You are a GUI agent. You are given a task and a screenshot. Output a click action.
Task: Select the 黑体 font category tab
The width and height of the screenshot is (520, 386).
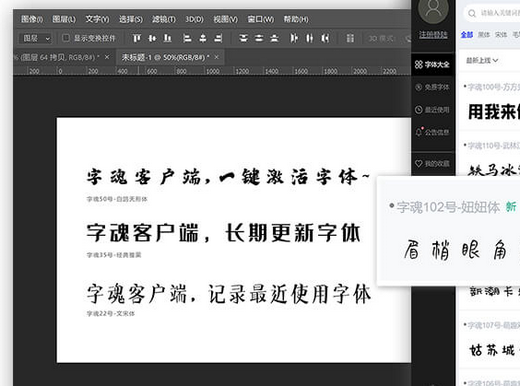pyautogui.click(x=484, y=34)
